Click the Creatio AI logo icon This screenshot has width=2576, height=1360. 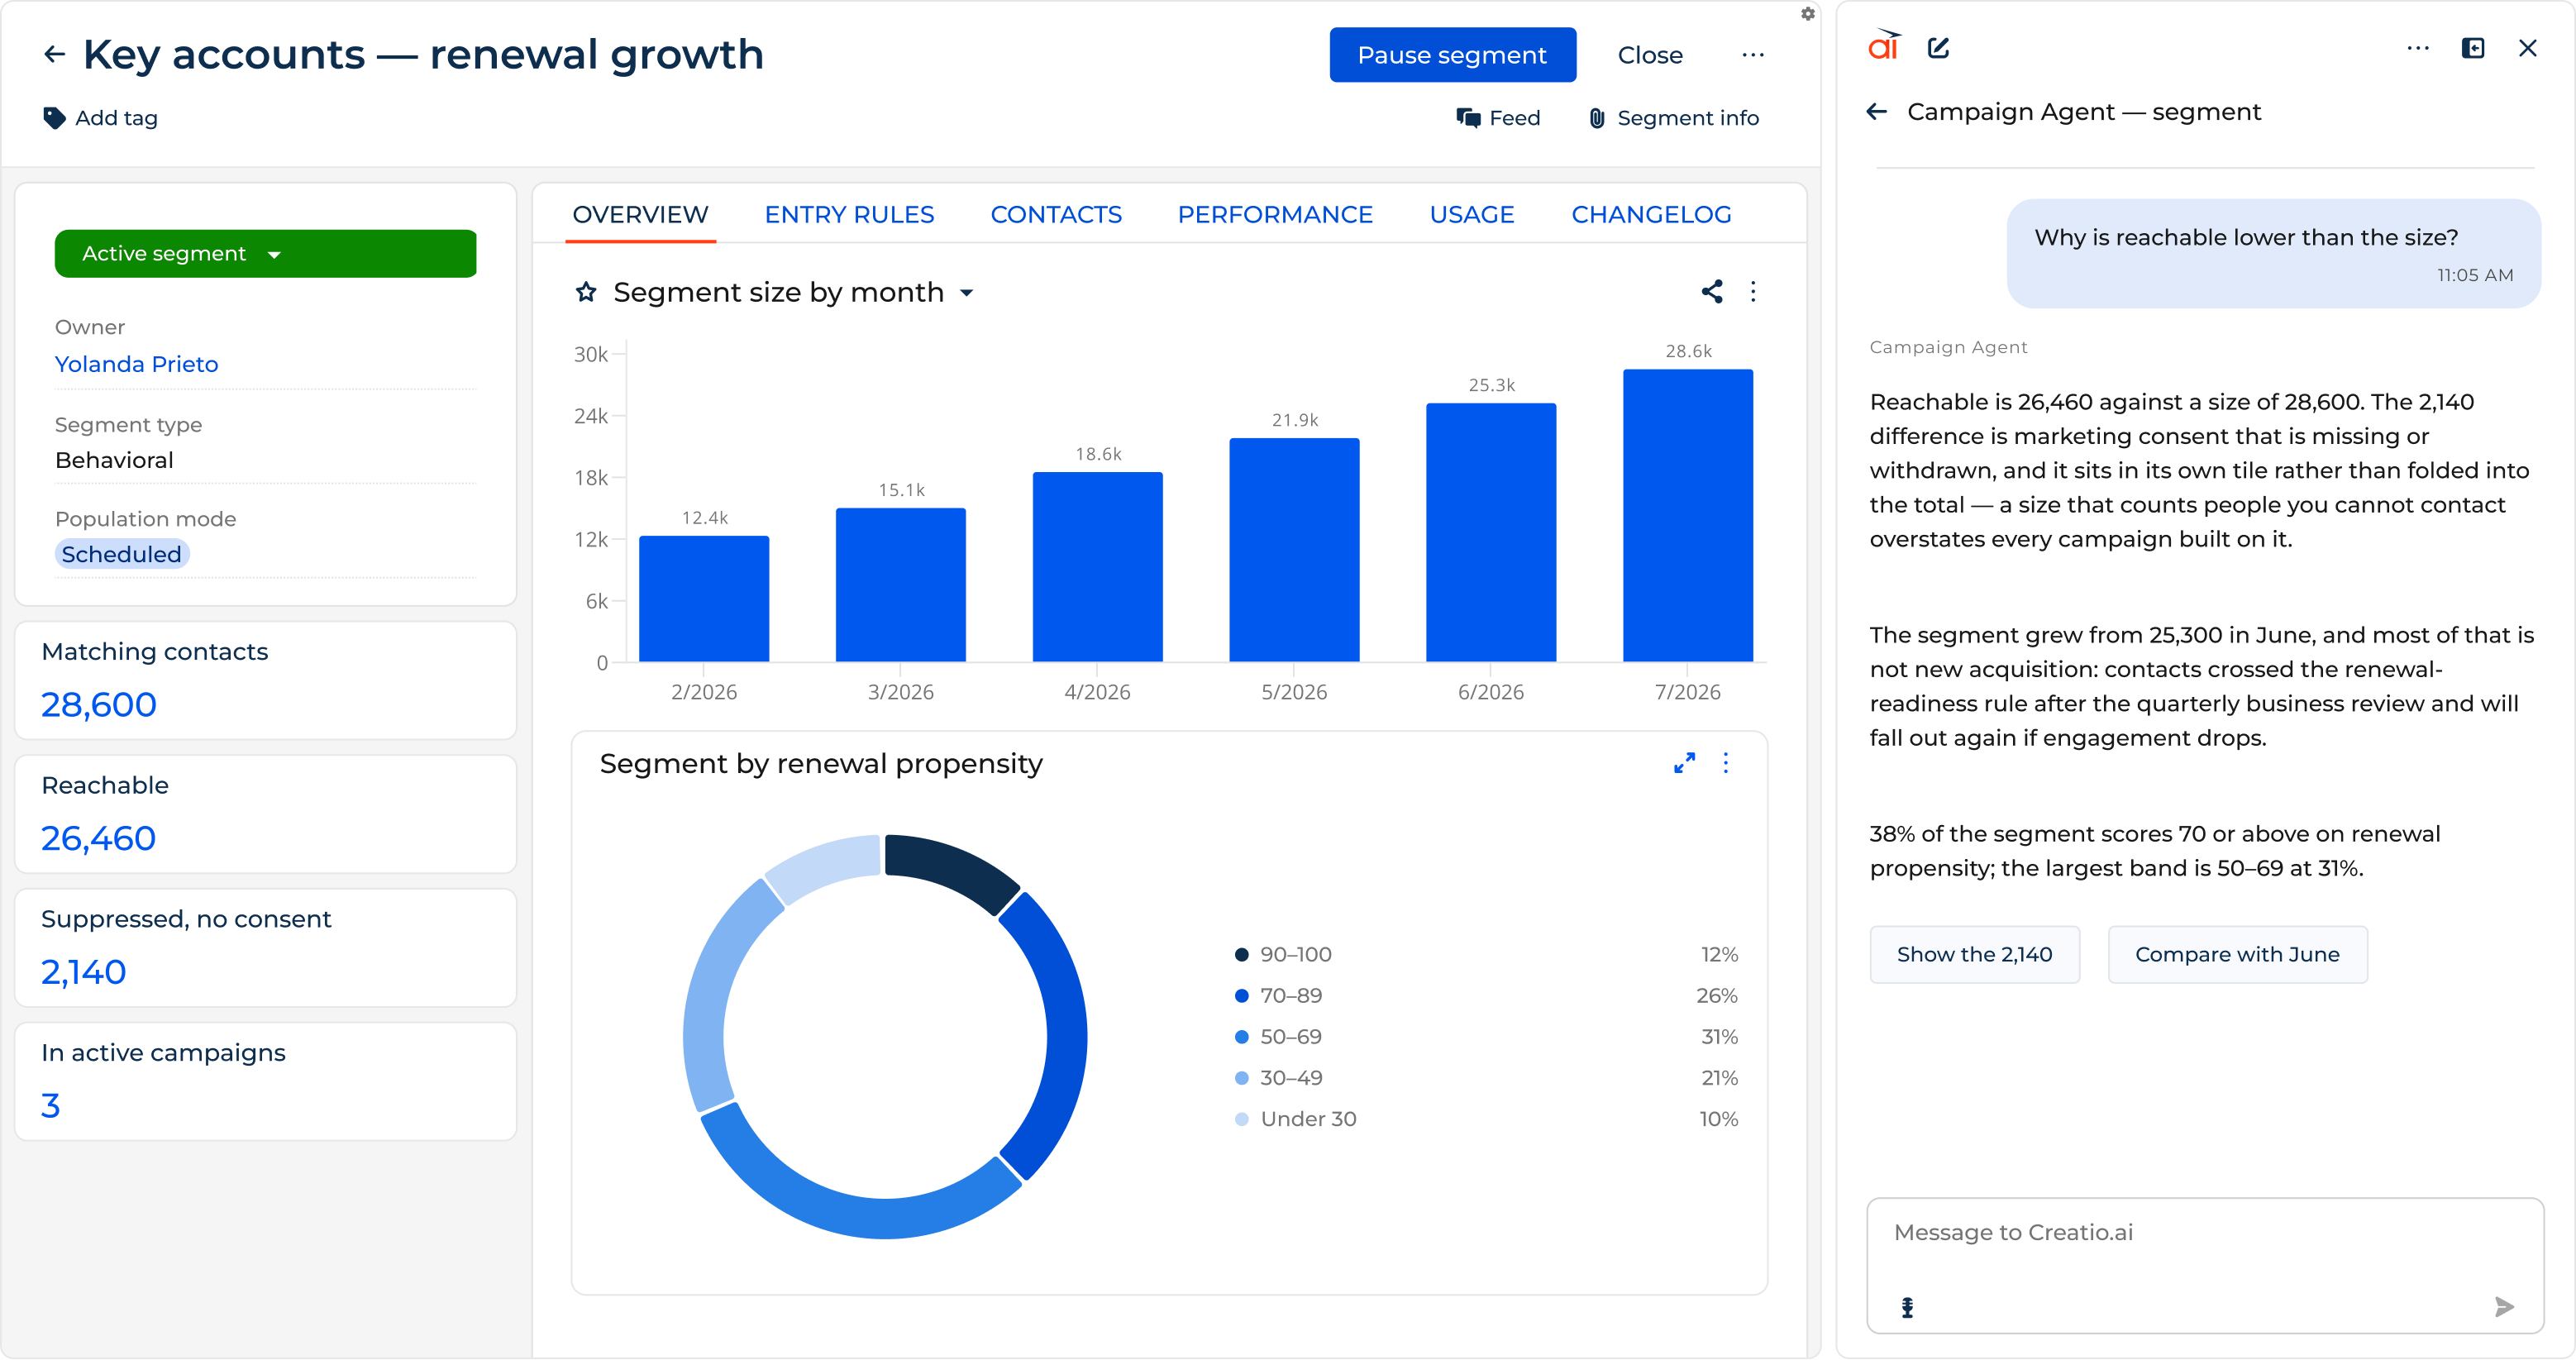click(1884, 46)
